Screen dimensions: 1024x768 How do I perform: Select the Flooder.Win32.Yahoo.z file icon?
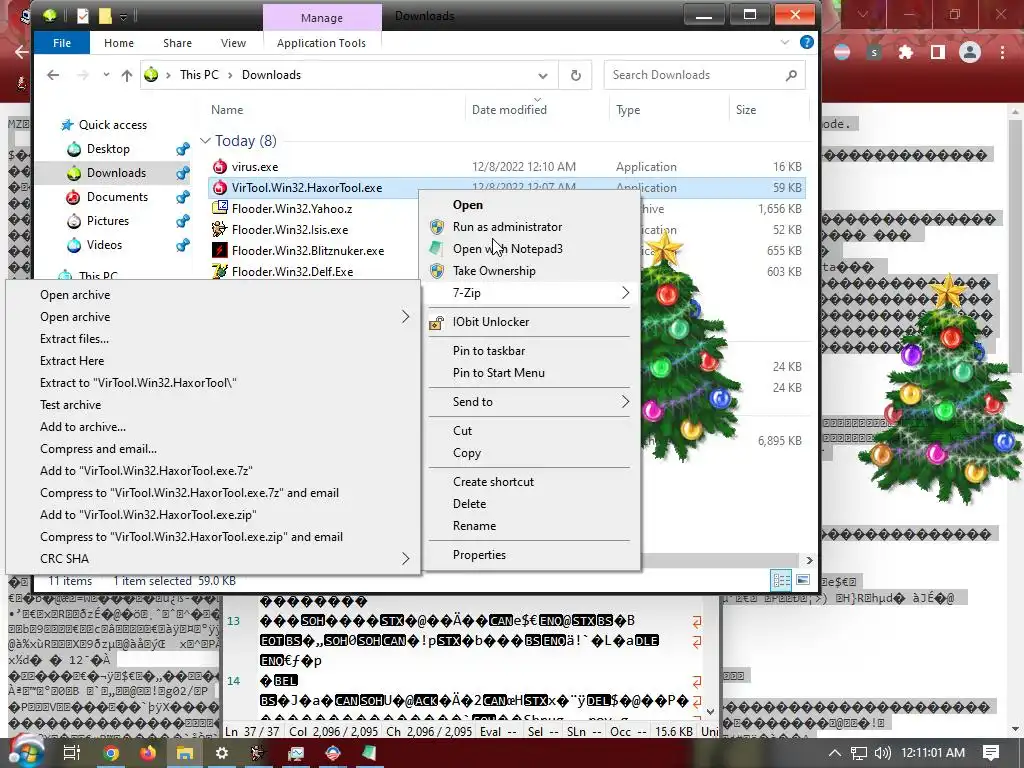click(x=220, y=208)
